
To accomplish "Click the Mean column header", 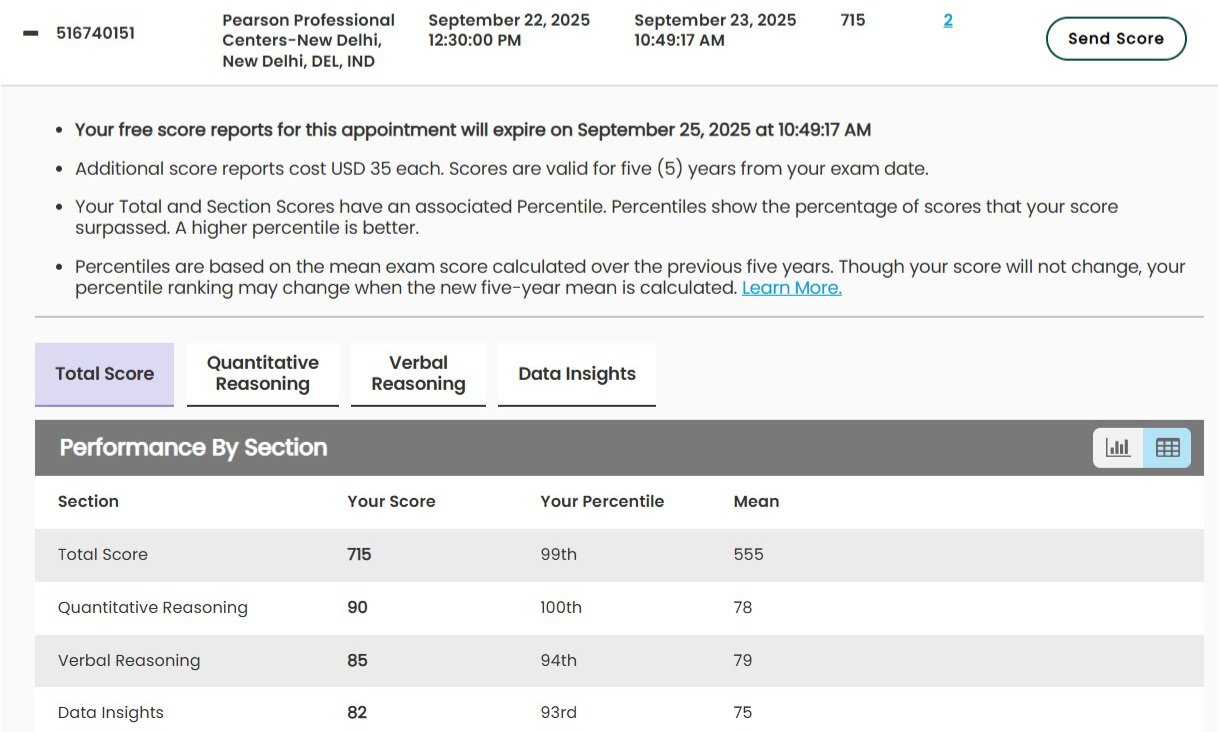I will [756, 502].
